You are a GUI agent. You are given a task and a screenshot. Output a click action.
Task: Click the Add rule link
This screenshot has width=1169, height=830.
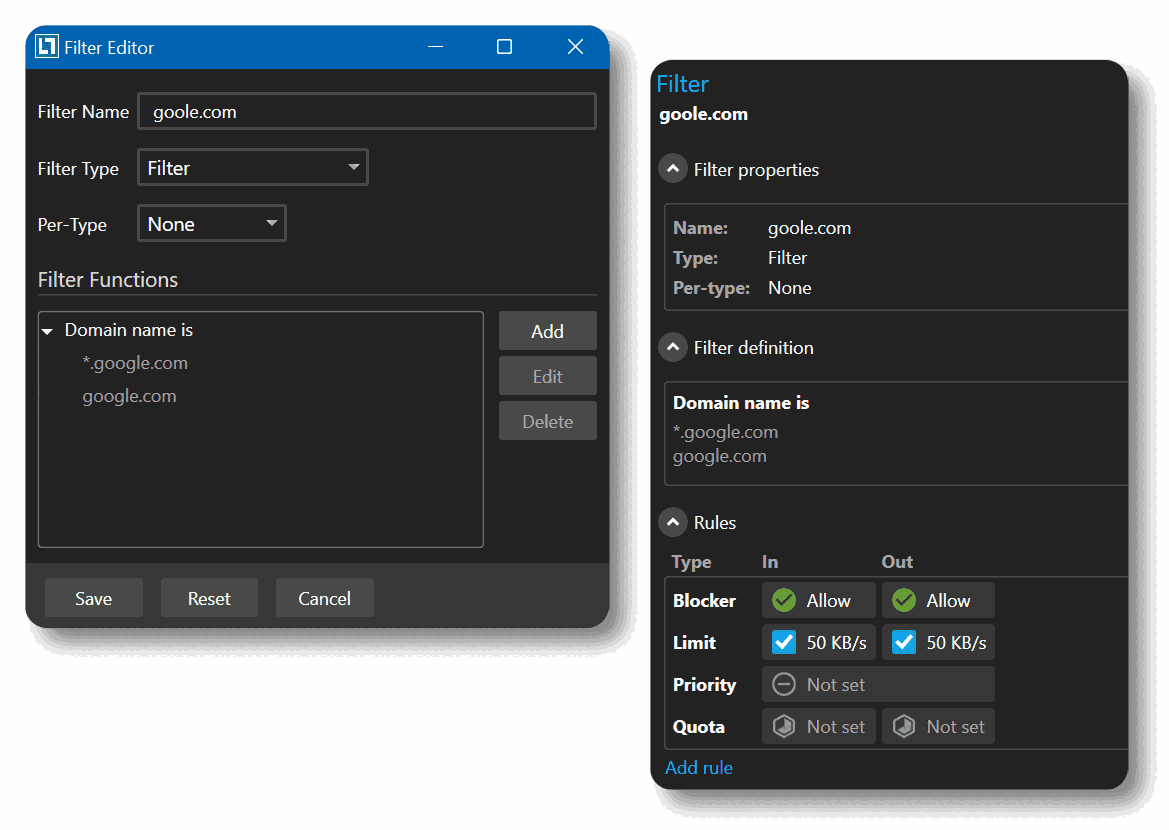click(698, 767)
